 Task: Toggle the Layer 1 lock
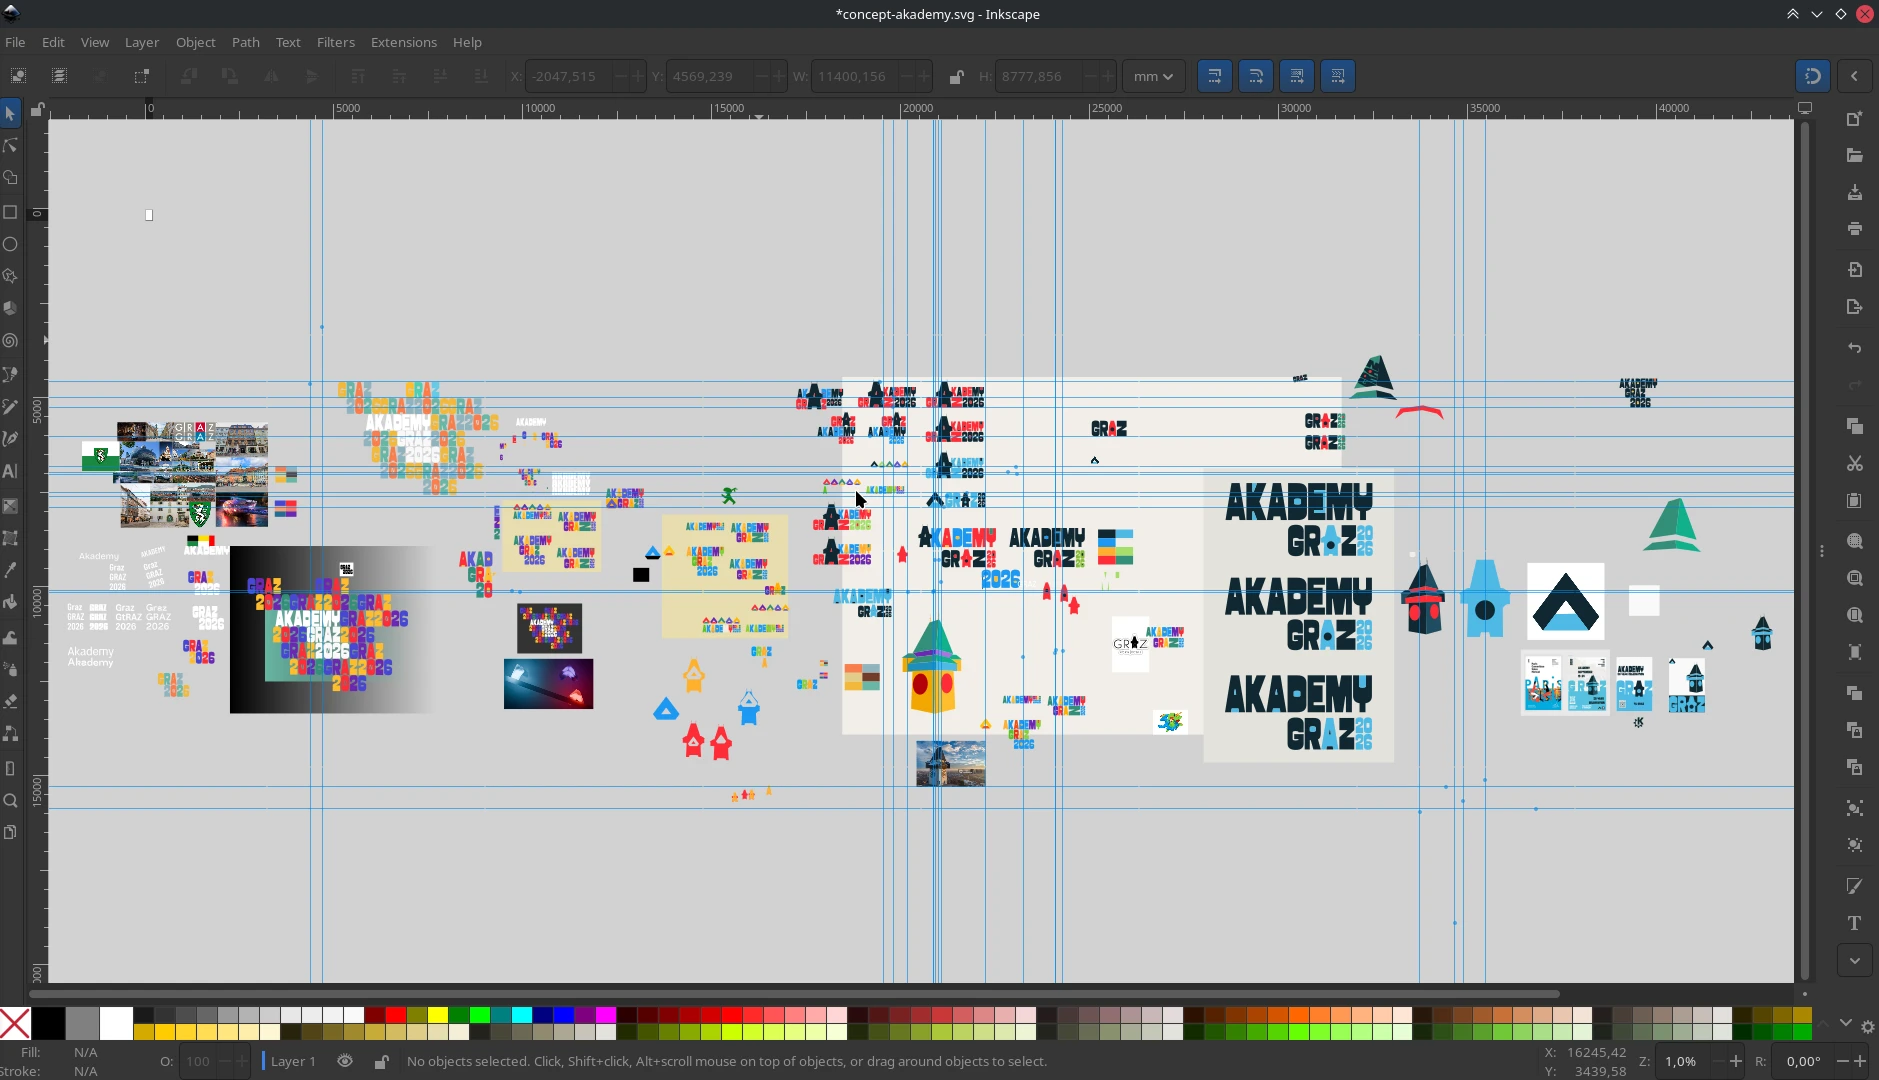381,1061
